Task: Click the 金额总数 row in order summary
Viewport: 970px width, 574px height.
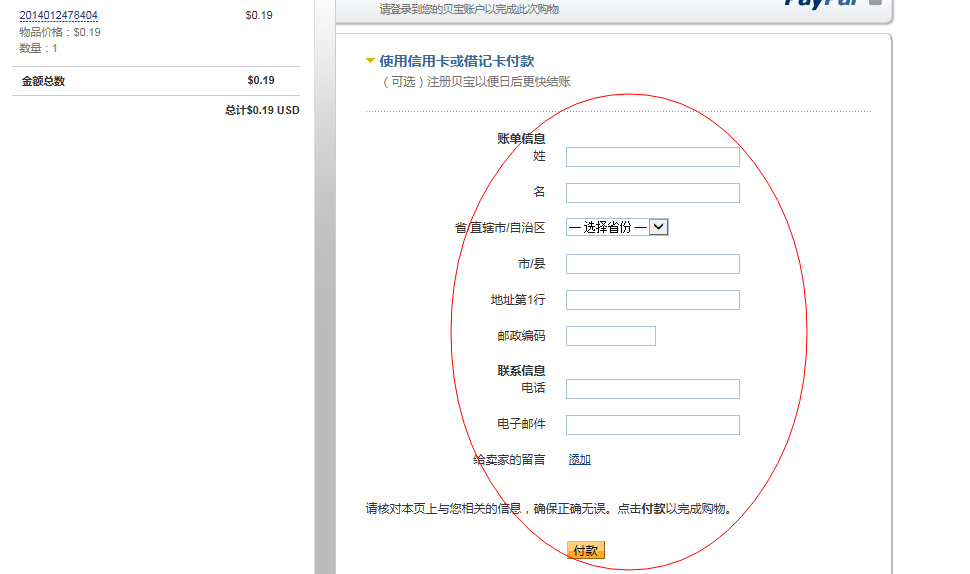Action: (43, 81)
